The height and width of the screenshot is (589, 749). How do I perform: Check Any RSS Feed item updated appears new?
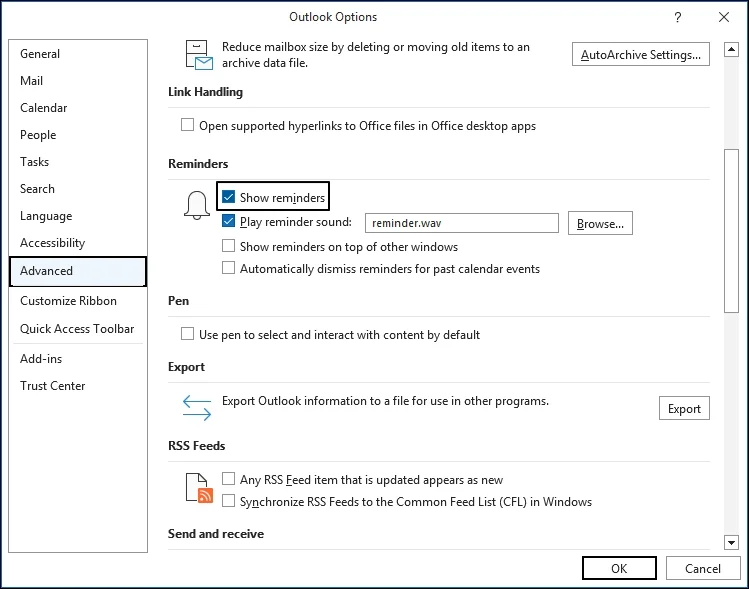pyautogui.click(x=228, y=479)
